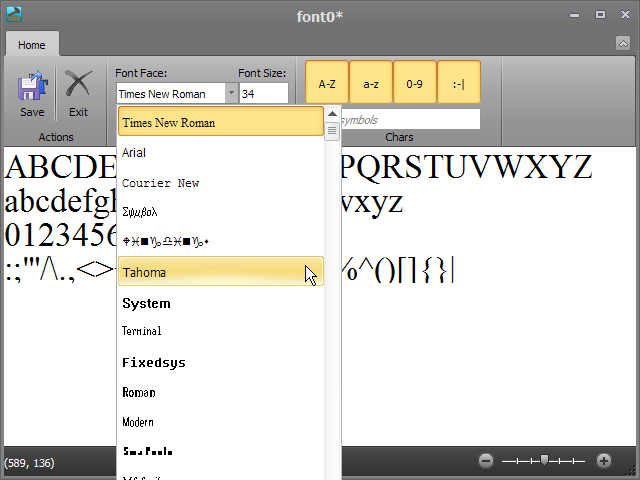The image size is (640, 480).
Task: Toggle the a-z lowercase characters button
Action: tap(371, 84)
